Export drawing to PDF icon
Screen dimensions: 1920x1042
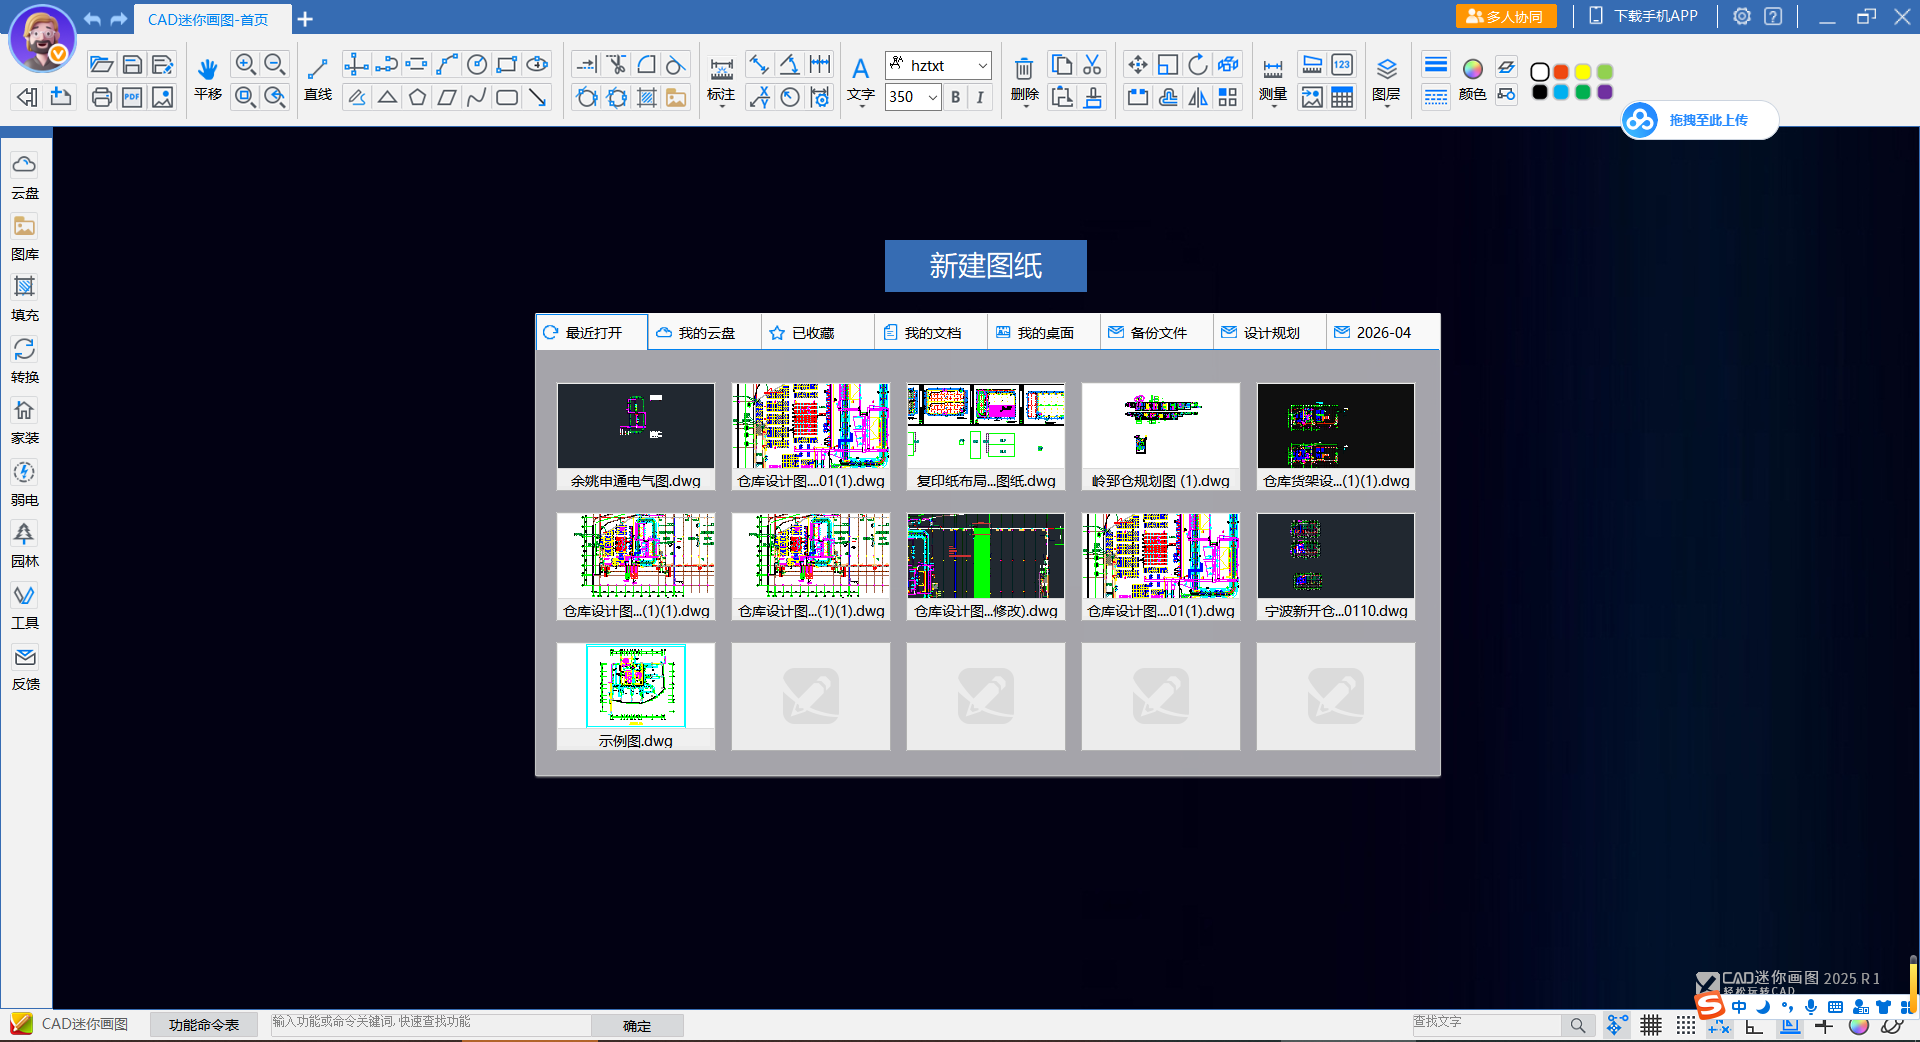coord(132,97)
